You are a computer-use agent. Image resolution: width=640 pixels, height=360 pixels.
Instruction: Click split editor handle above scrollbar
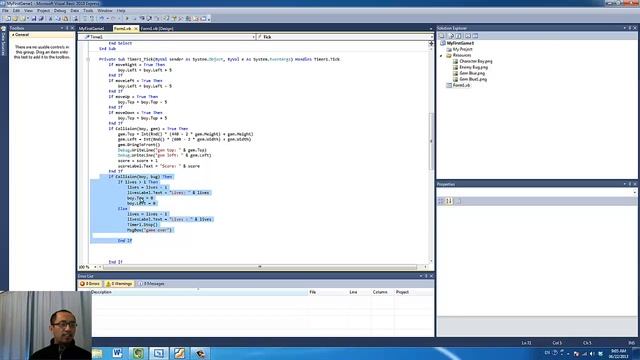(x=431, y=43)
